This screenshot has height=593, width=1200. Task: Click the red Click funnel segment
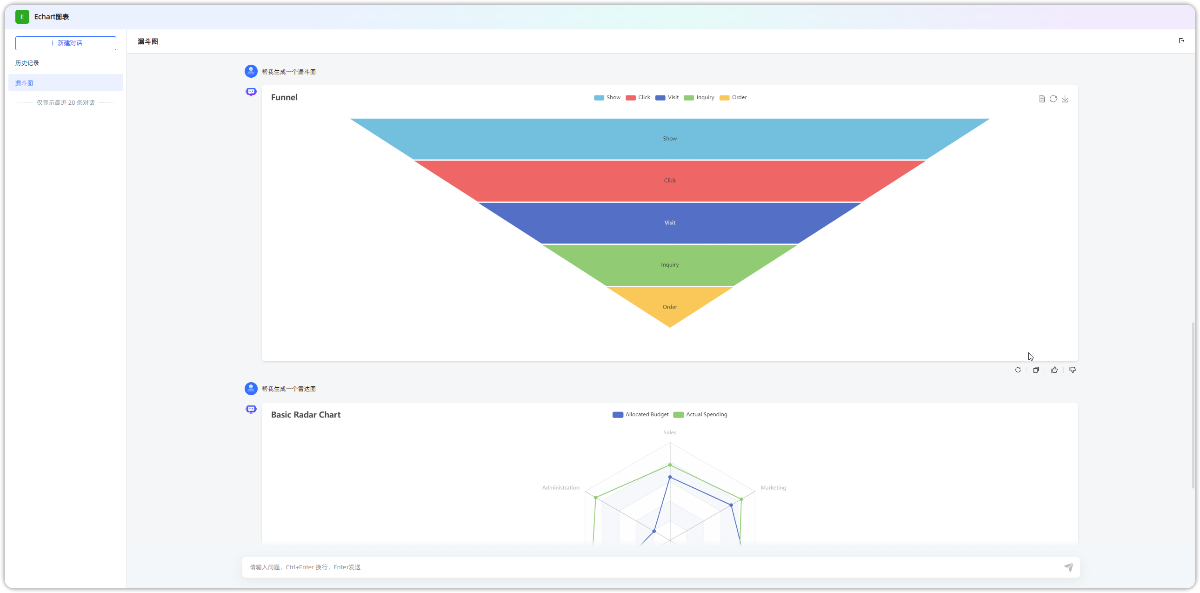click(670, 181)
